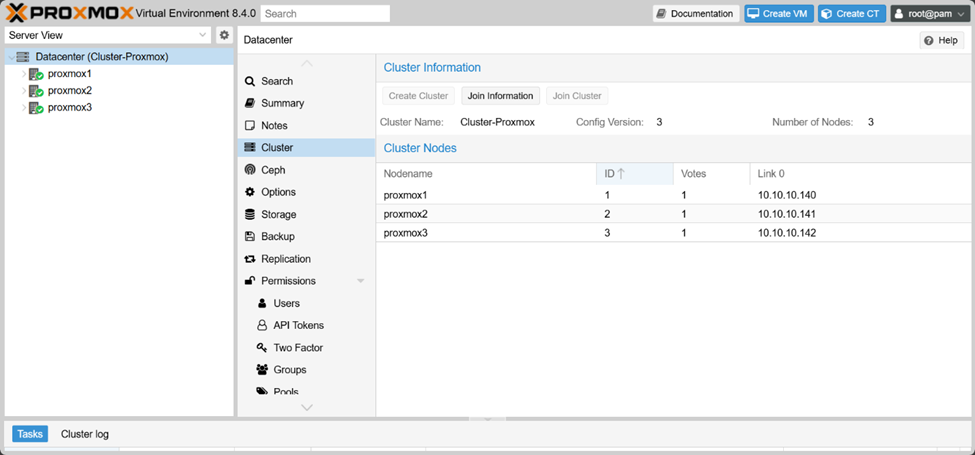Viewport: 975px width, 455px height.
Task: Click the proxmox1 node server icon
Action: [36, 74]
